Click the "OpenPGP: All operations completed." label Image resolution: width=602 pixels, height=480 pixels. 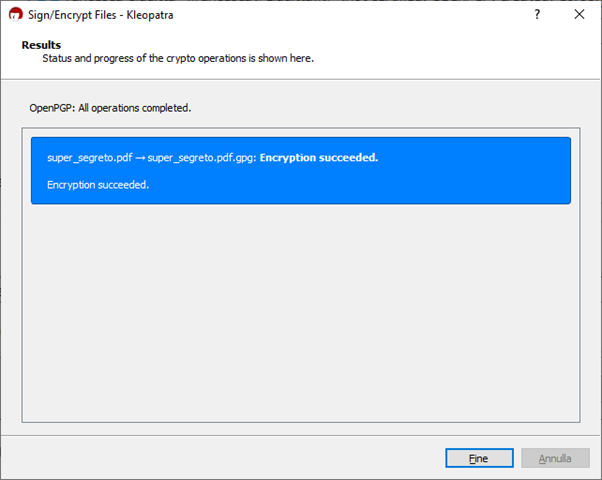tap(110, 107)
